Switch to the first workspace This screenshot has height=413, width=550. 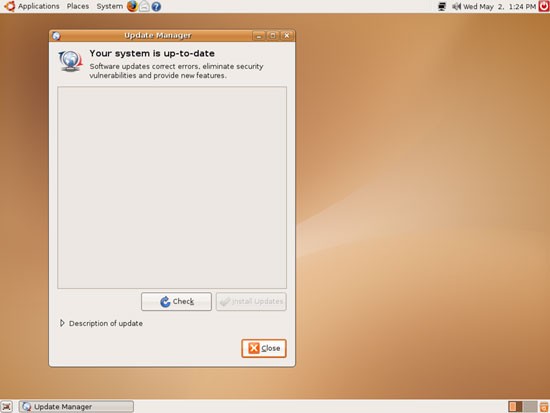click(x=515, y=407)
